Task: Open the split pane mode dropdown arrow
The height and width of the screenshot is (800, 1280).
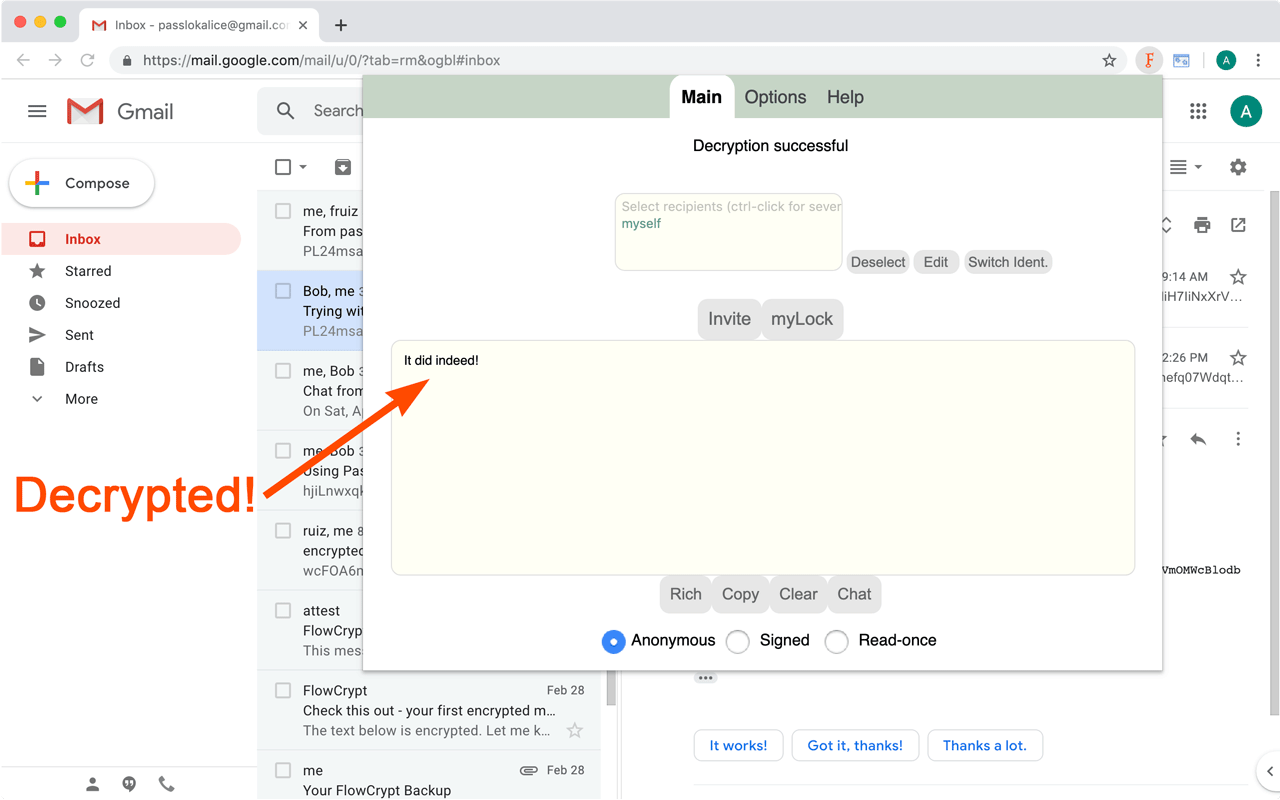Action: coord(1198,167)
